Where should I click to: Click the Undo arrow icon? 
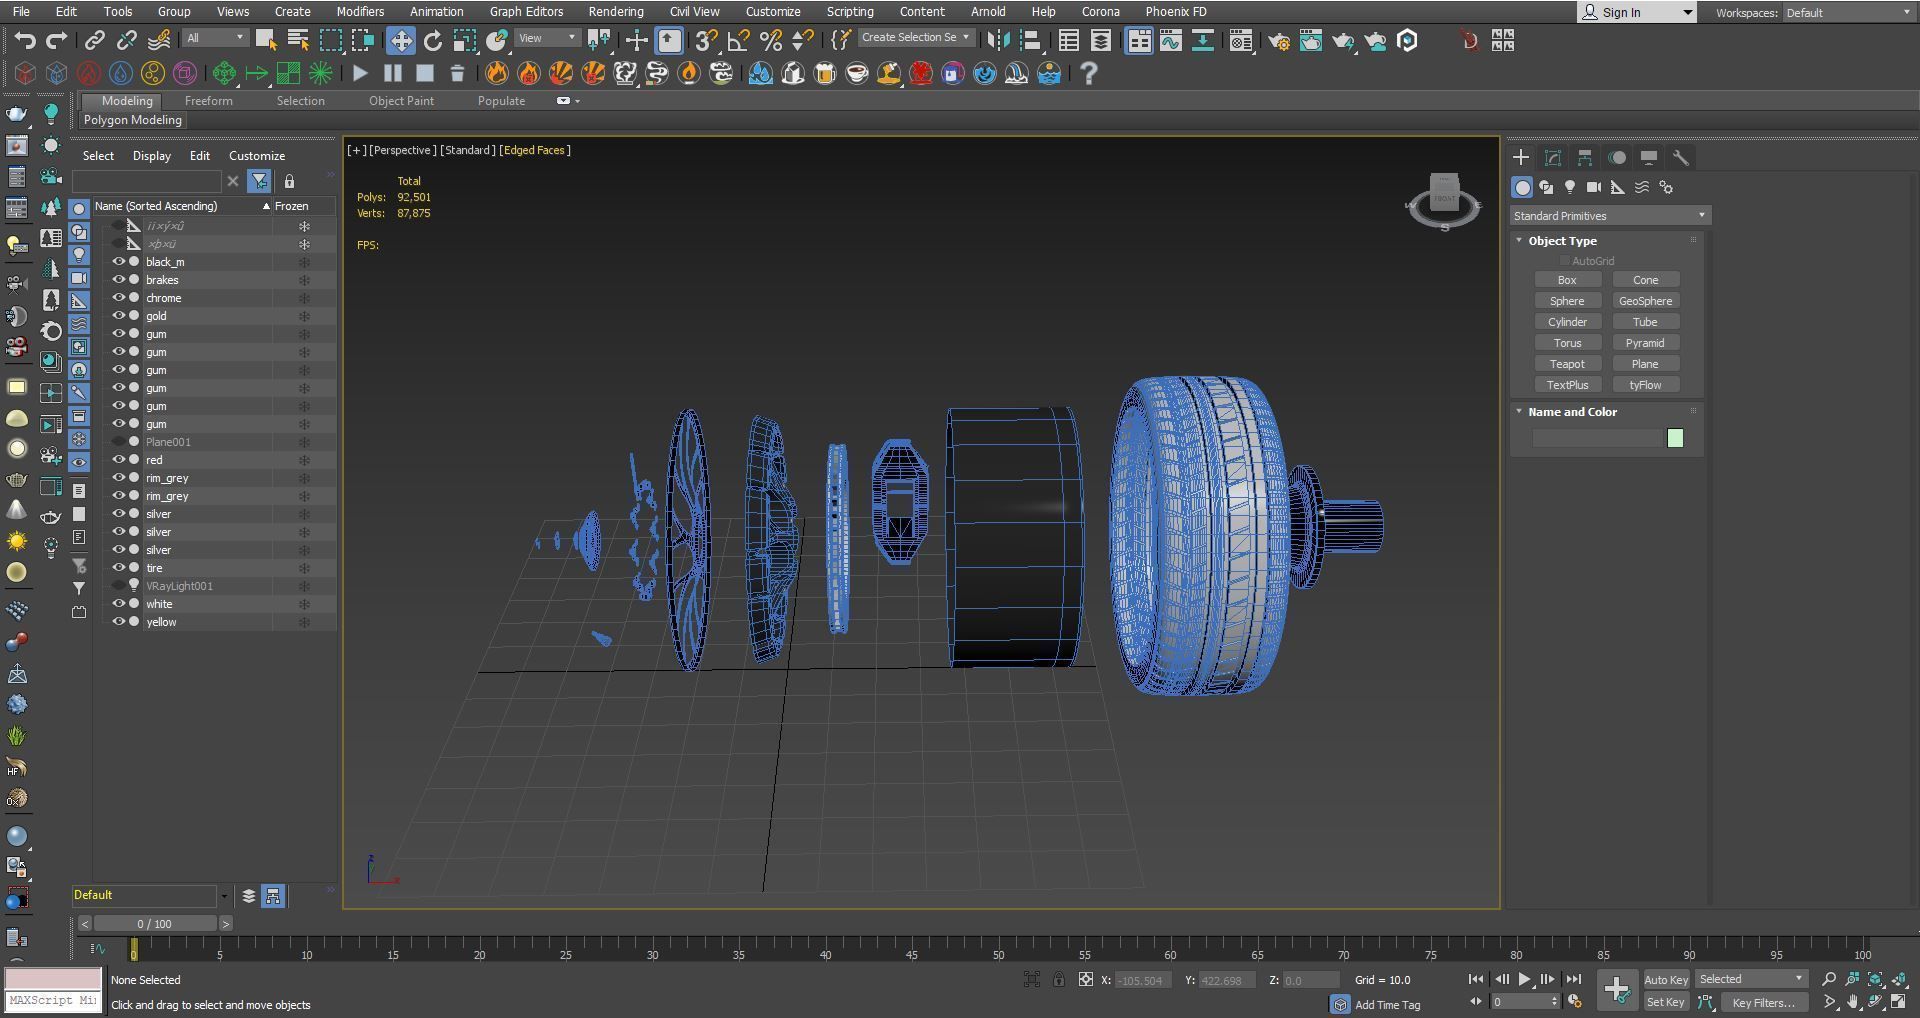(x=25, y=40)
